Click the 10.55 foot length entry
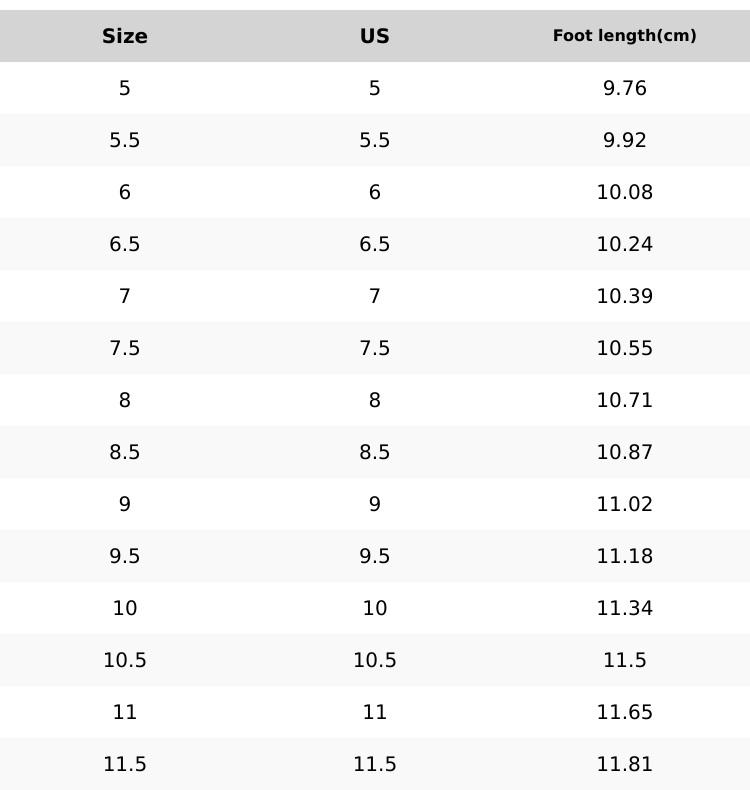Image resolution: width=750 pixels, height=790 pixels. (625, 348)
